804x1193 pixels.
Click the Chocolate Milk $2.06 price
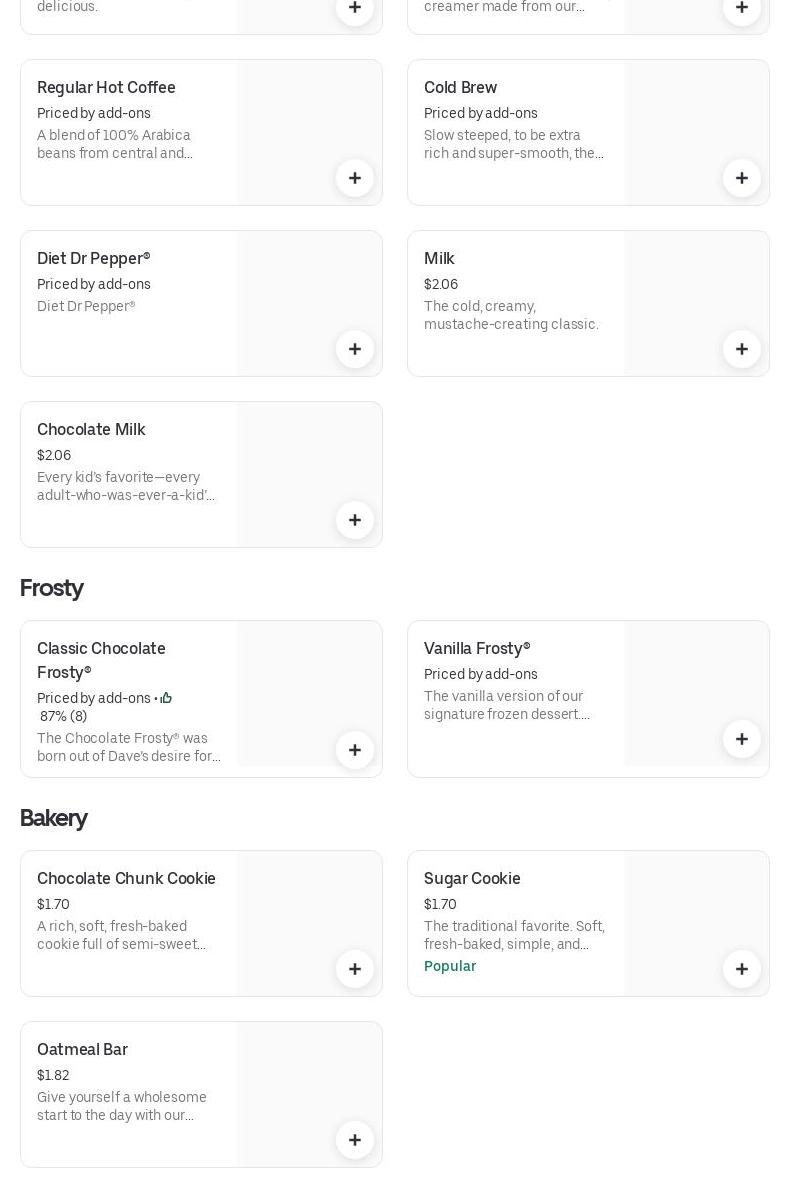click(54, 455)
